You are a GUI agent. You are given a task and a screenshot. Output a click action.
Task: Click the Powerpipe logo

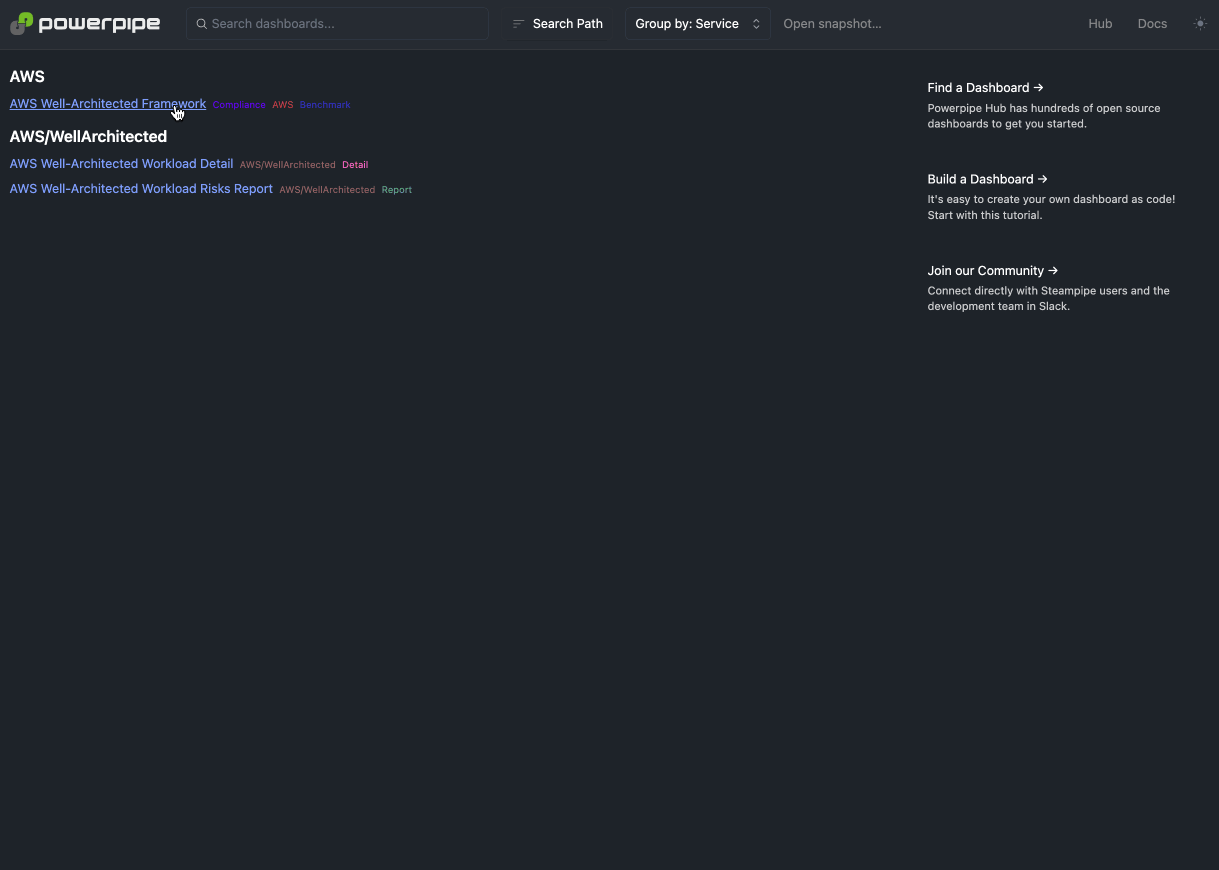coord(85,23)
